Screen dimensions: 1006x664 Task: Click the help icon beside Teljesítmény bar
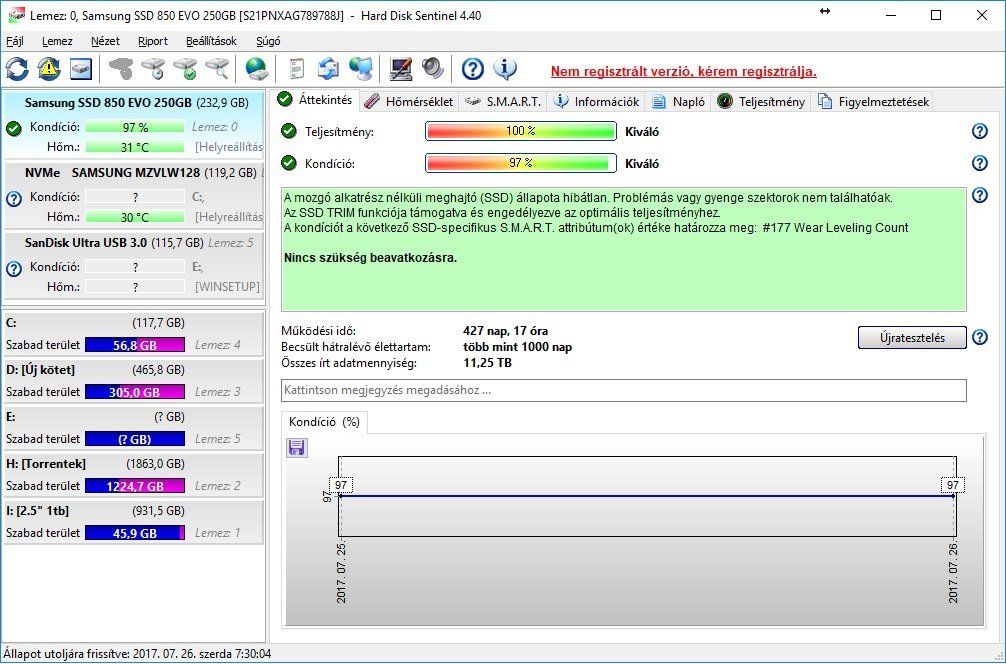pos(980,131)
